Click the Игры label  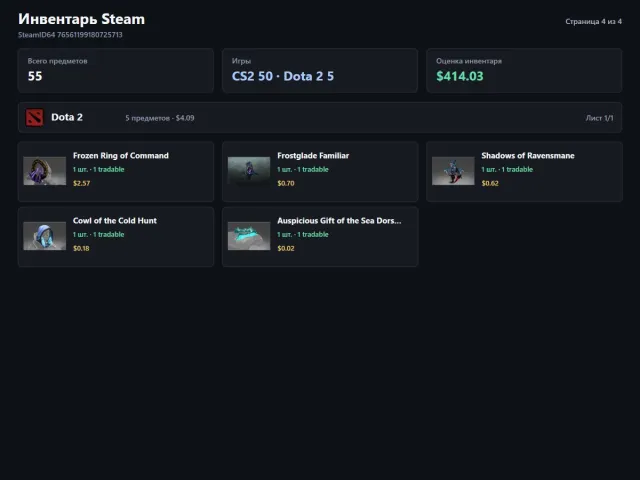[241, 61]
